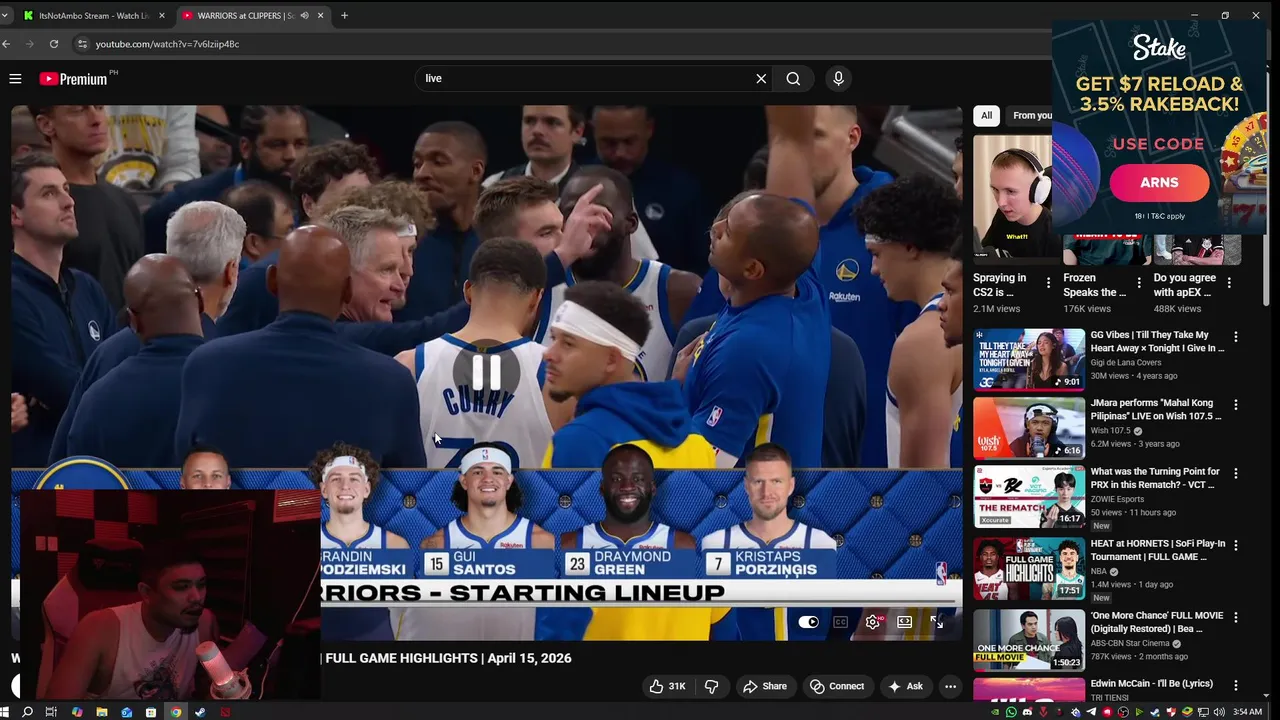
Task: Open 'Spraying in CS2 is...' short thumbnail
Action: (x=1012, y=196)
